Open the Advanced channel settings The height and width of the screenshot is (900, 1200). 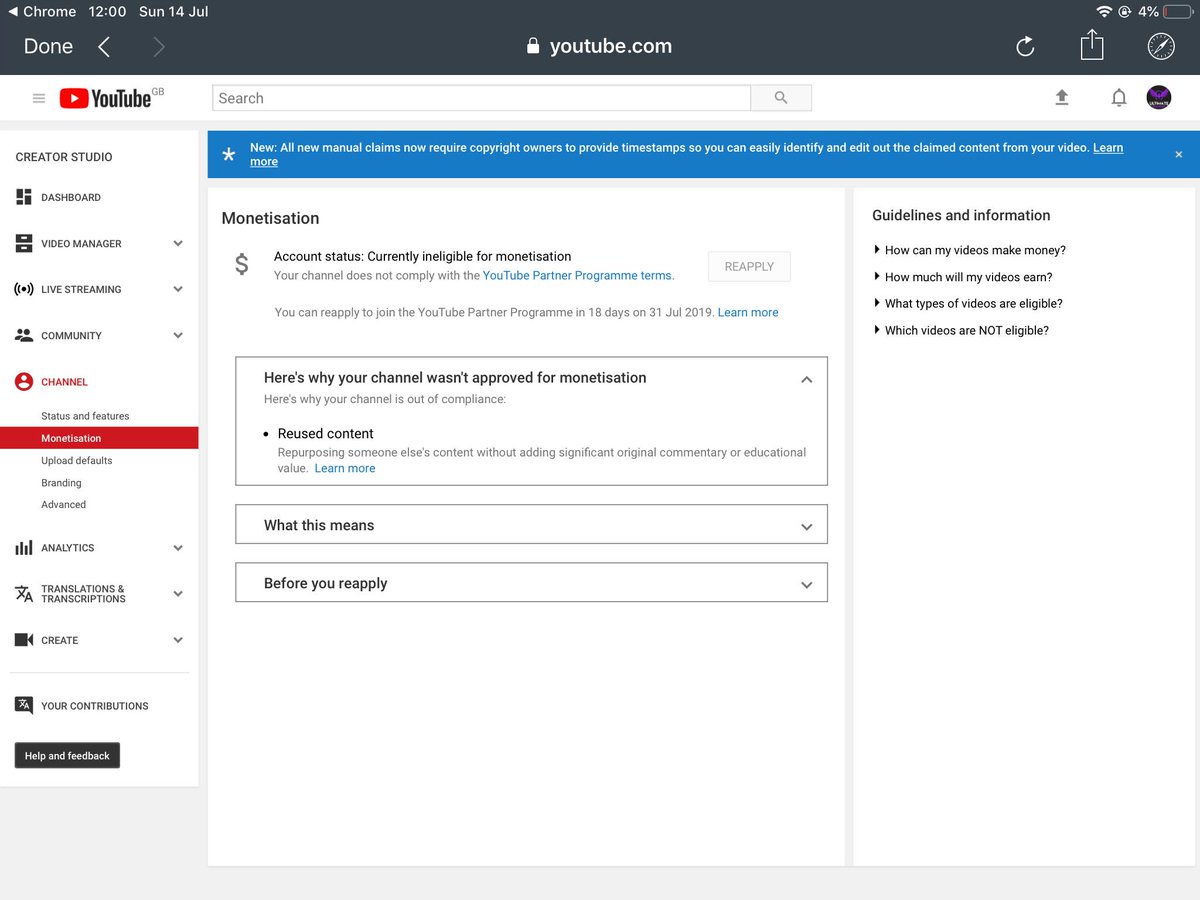(63, 504)
